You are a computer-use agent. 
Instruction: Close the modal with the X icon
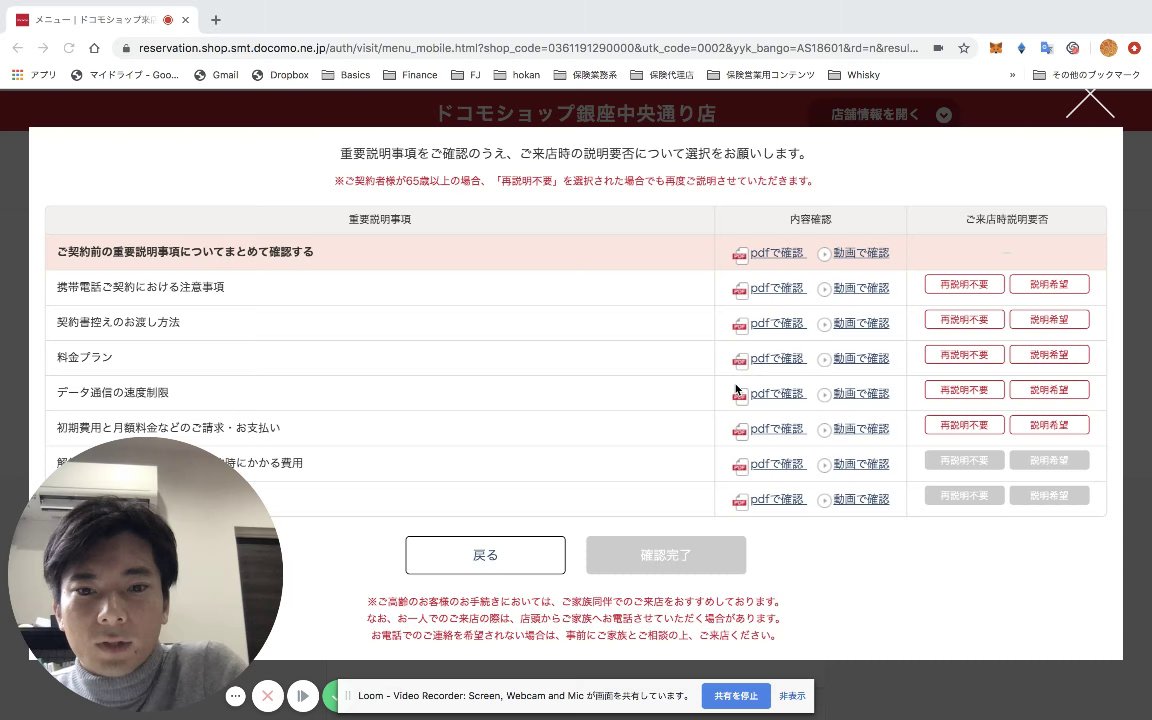[1090, 103]
